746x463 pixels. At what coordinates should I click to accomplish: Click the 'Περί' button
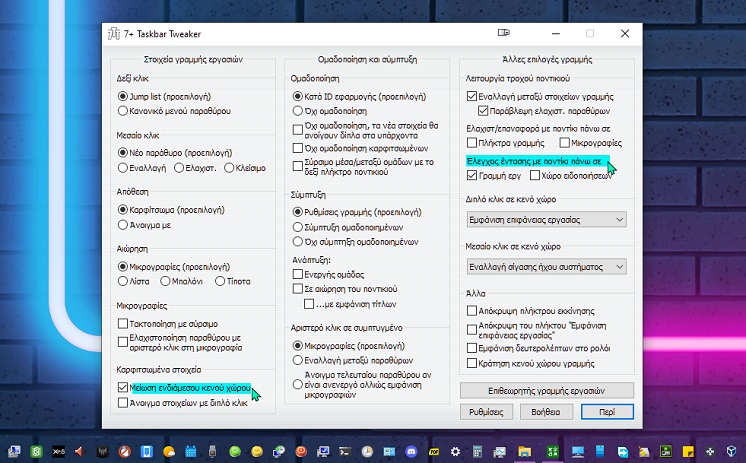coord(607,412)
